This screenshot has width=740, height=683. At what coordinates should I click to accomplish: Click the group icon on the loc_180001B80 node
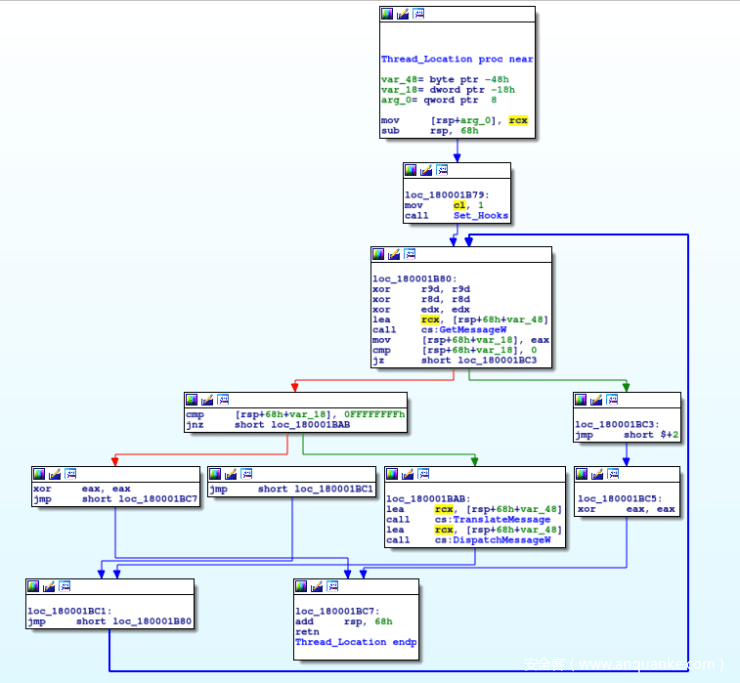tap(410, 254)
